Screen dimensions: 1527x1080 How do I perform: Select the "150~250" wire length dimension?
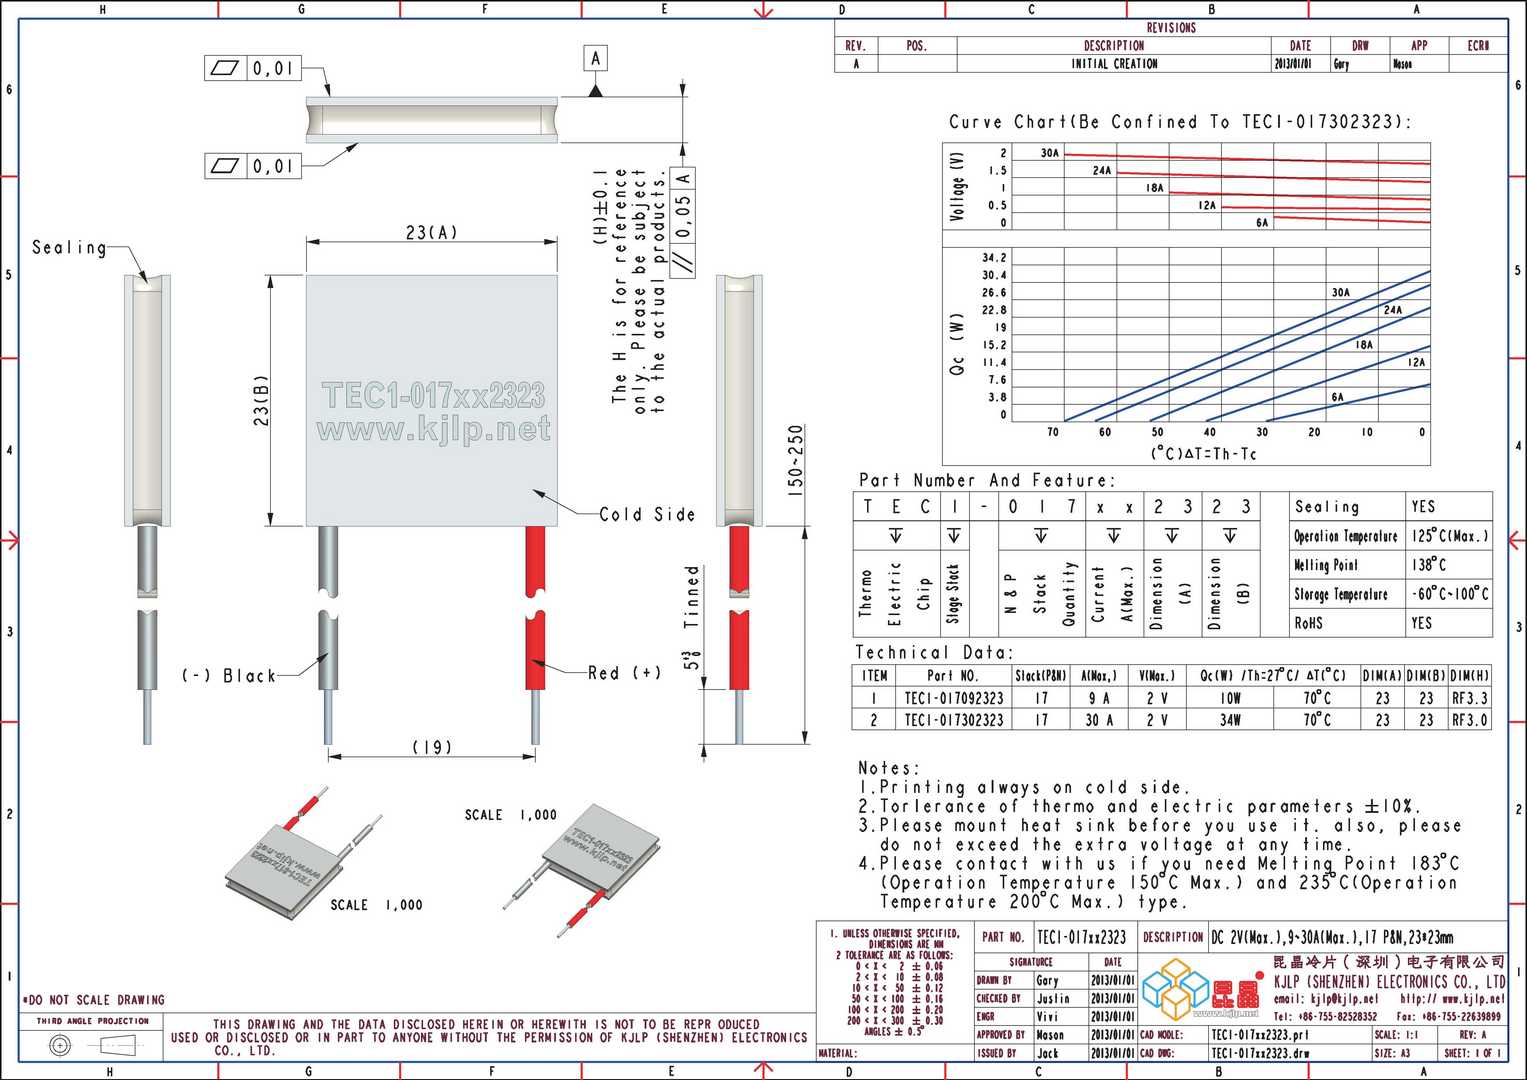[x=796, y=461]
